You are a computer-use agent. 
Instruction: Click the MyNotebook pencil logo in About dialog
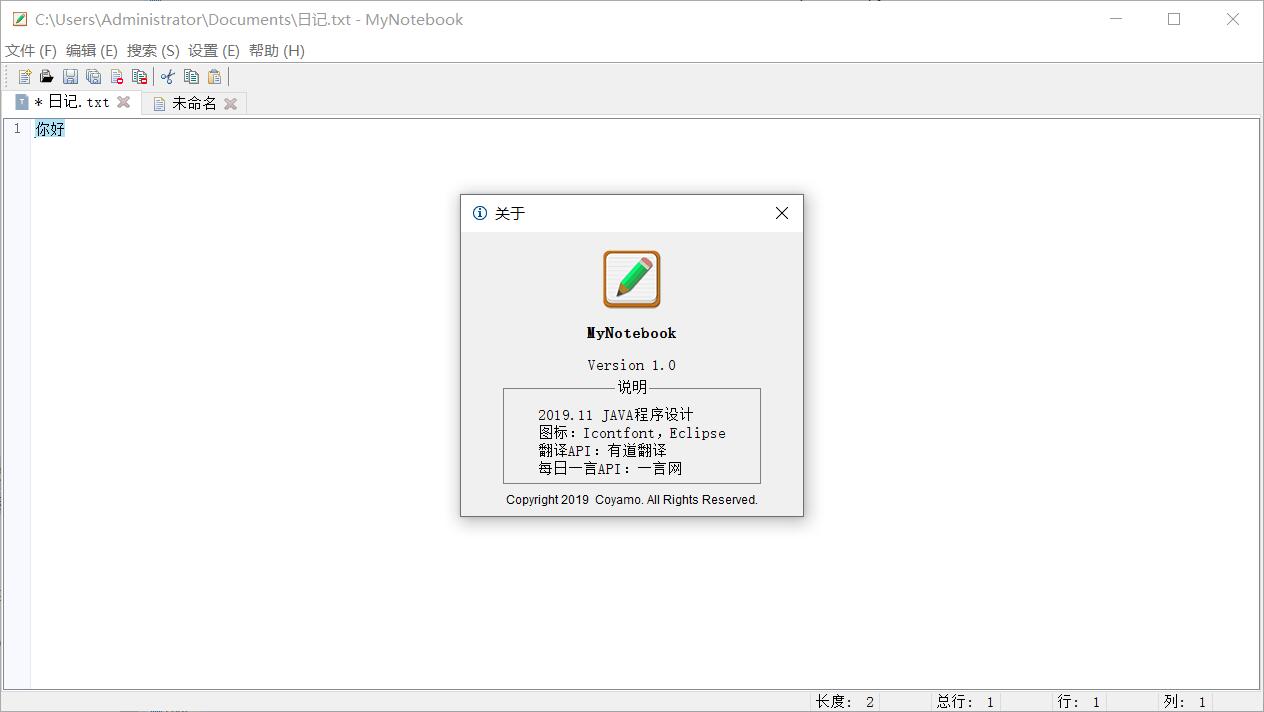tap(632, 279)
